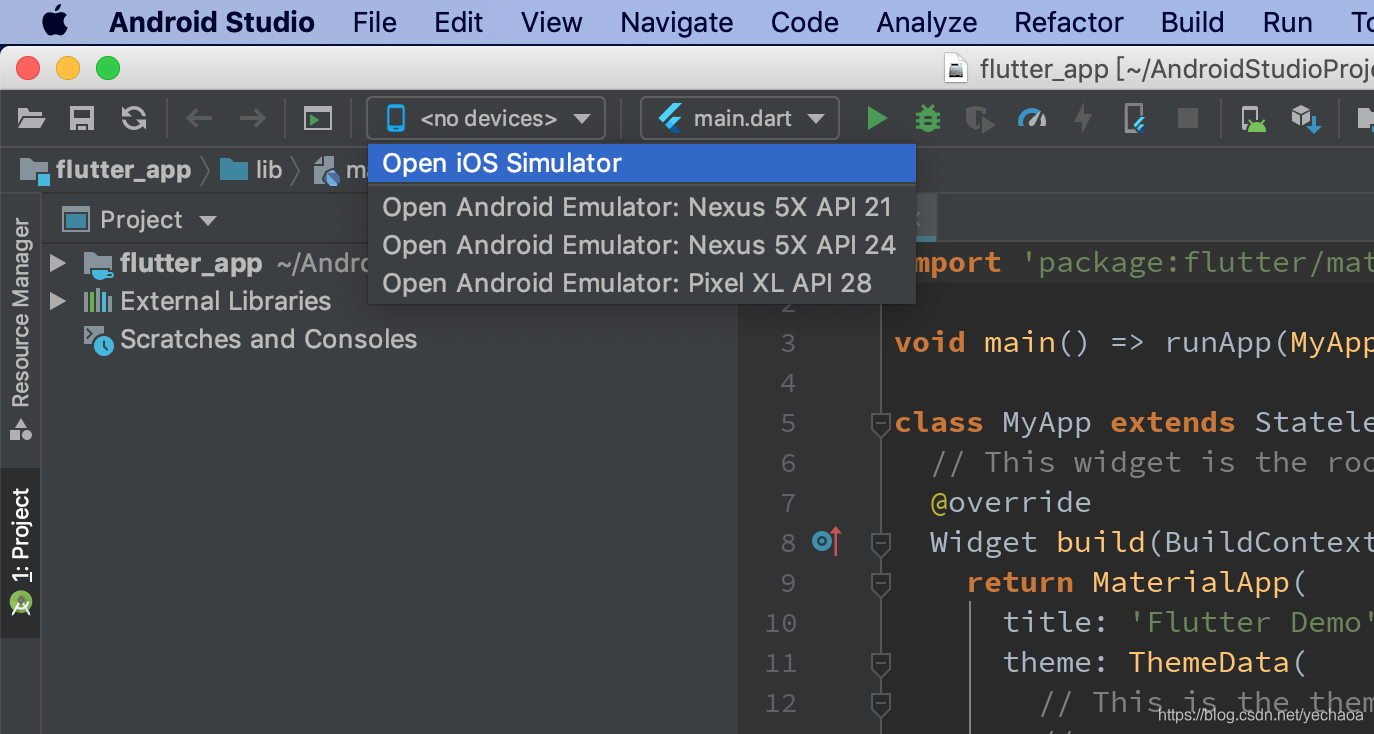
Task: Open the Edit menu
Action: pyautogui.click(x=459, y=22)
